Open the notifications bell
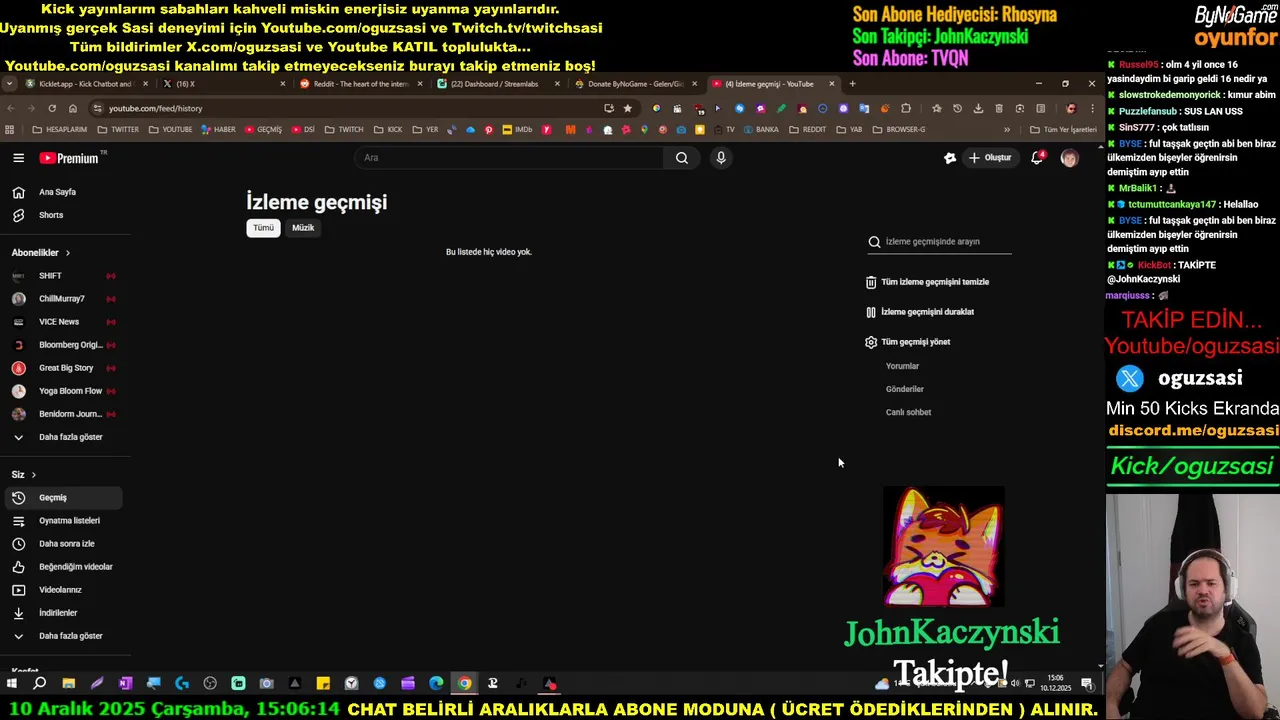Screen dimensions: 1280x720 [1037, 158]
